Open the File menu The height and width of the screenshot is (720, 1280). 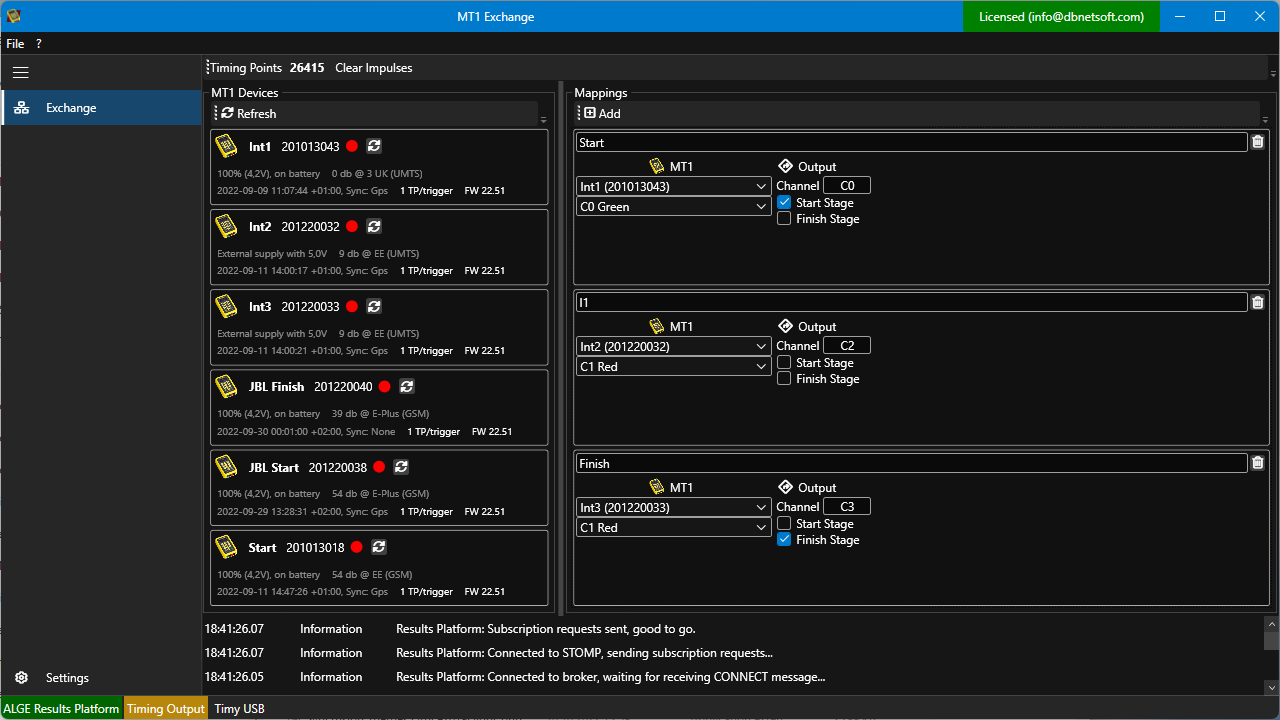15,44
